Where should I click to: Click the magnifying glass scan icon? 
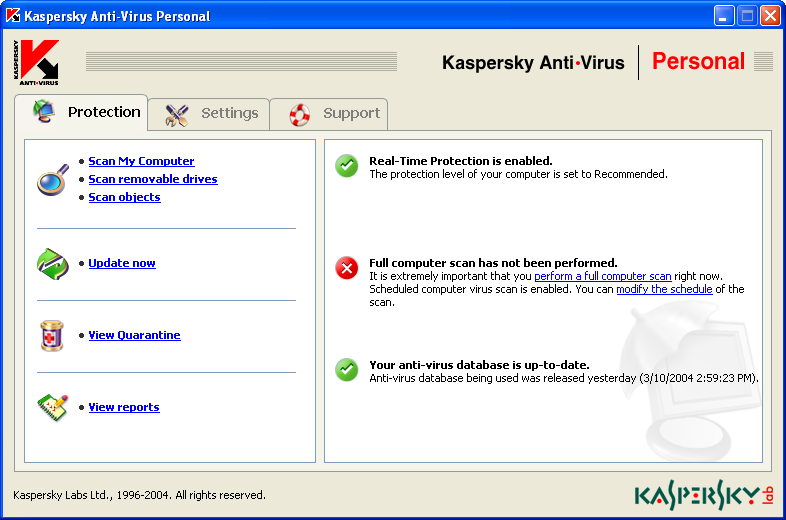pos(52,179)
